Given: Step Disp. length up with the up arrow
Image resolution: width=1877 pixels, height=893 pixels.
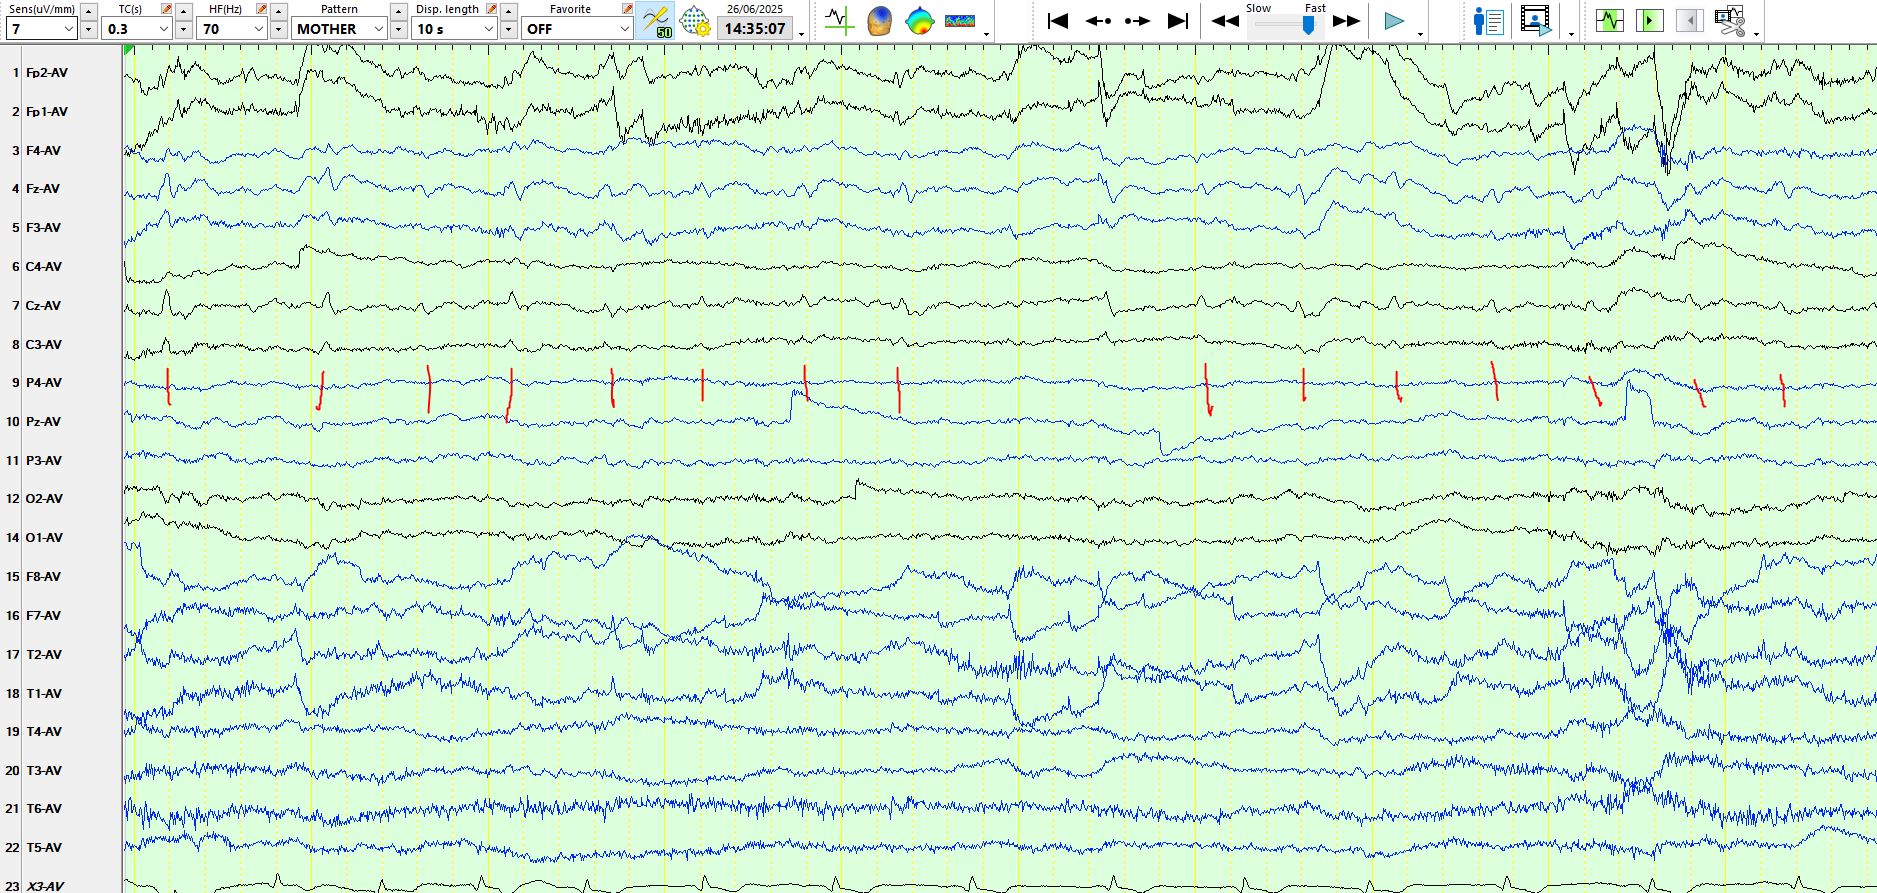Looking at the screenshot, I should coord(508,11).
